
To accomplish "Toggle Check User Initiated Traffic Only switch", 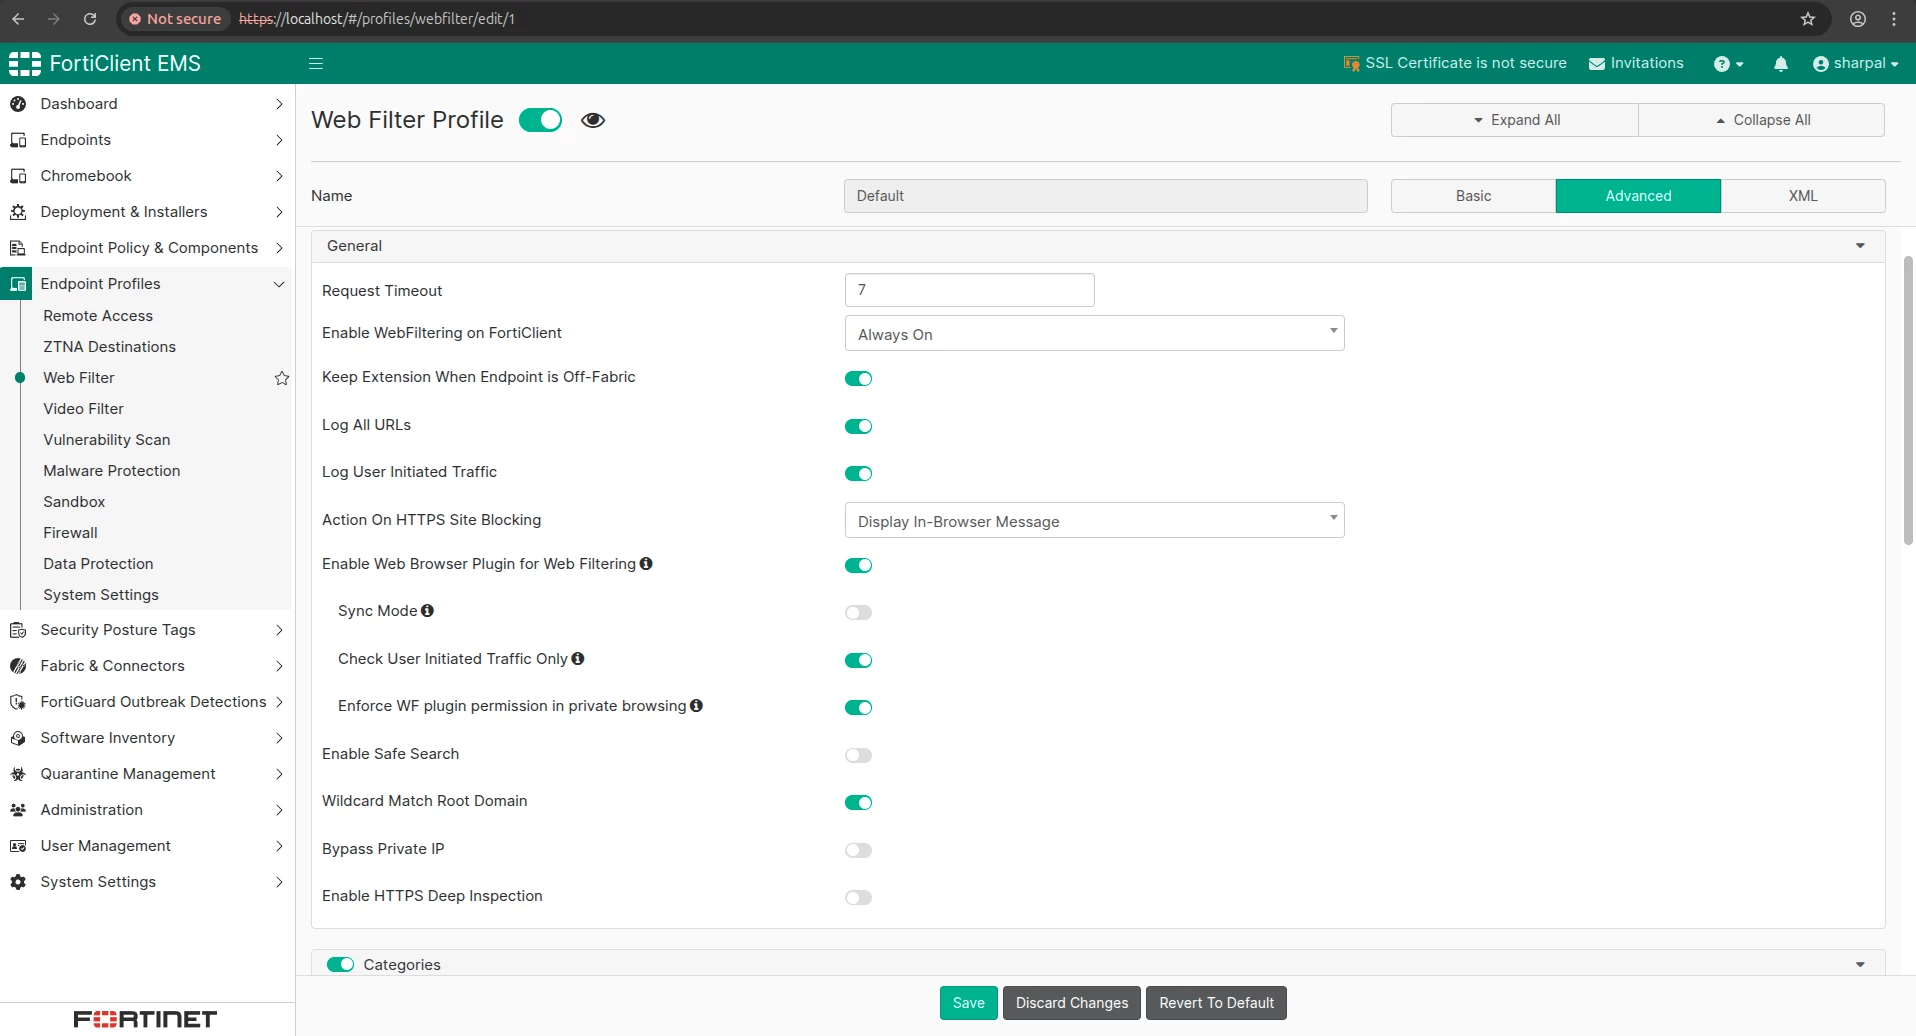I will [x=859, y=660].
